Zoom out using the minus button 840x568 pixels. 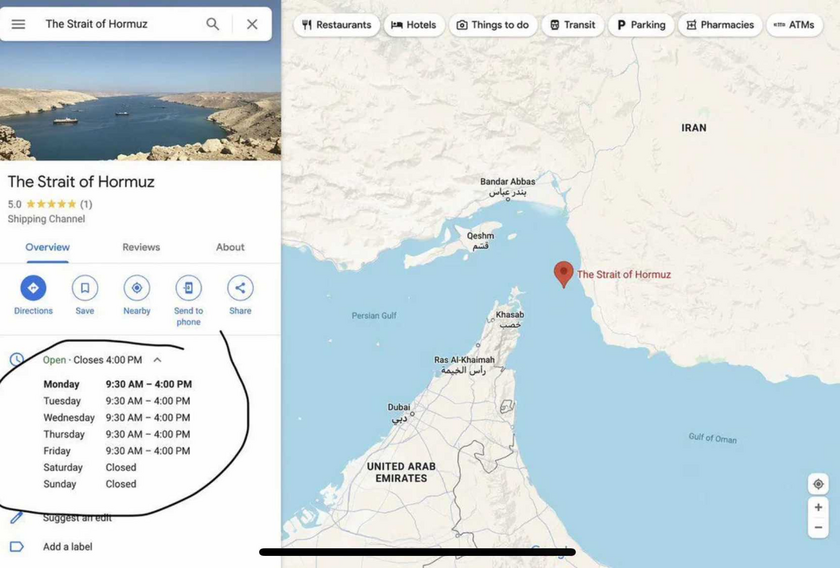click(818, 527)
